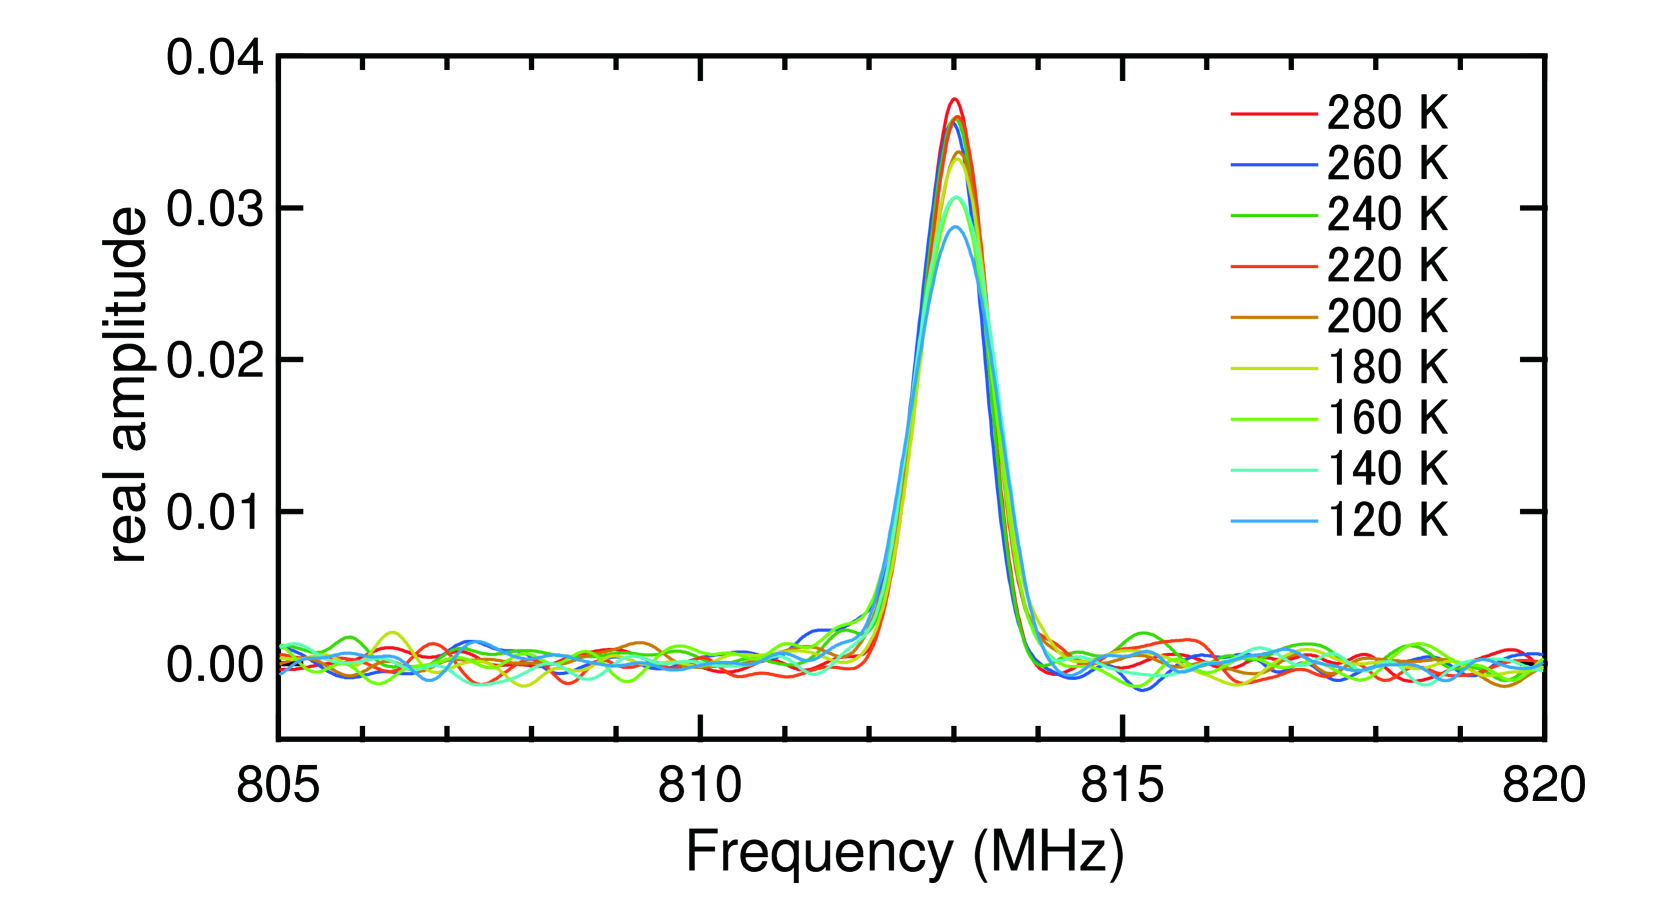Select the 140 K legend label
1661x909 pixels.
[1386, 469]
